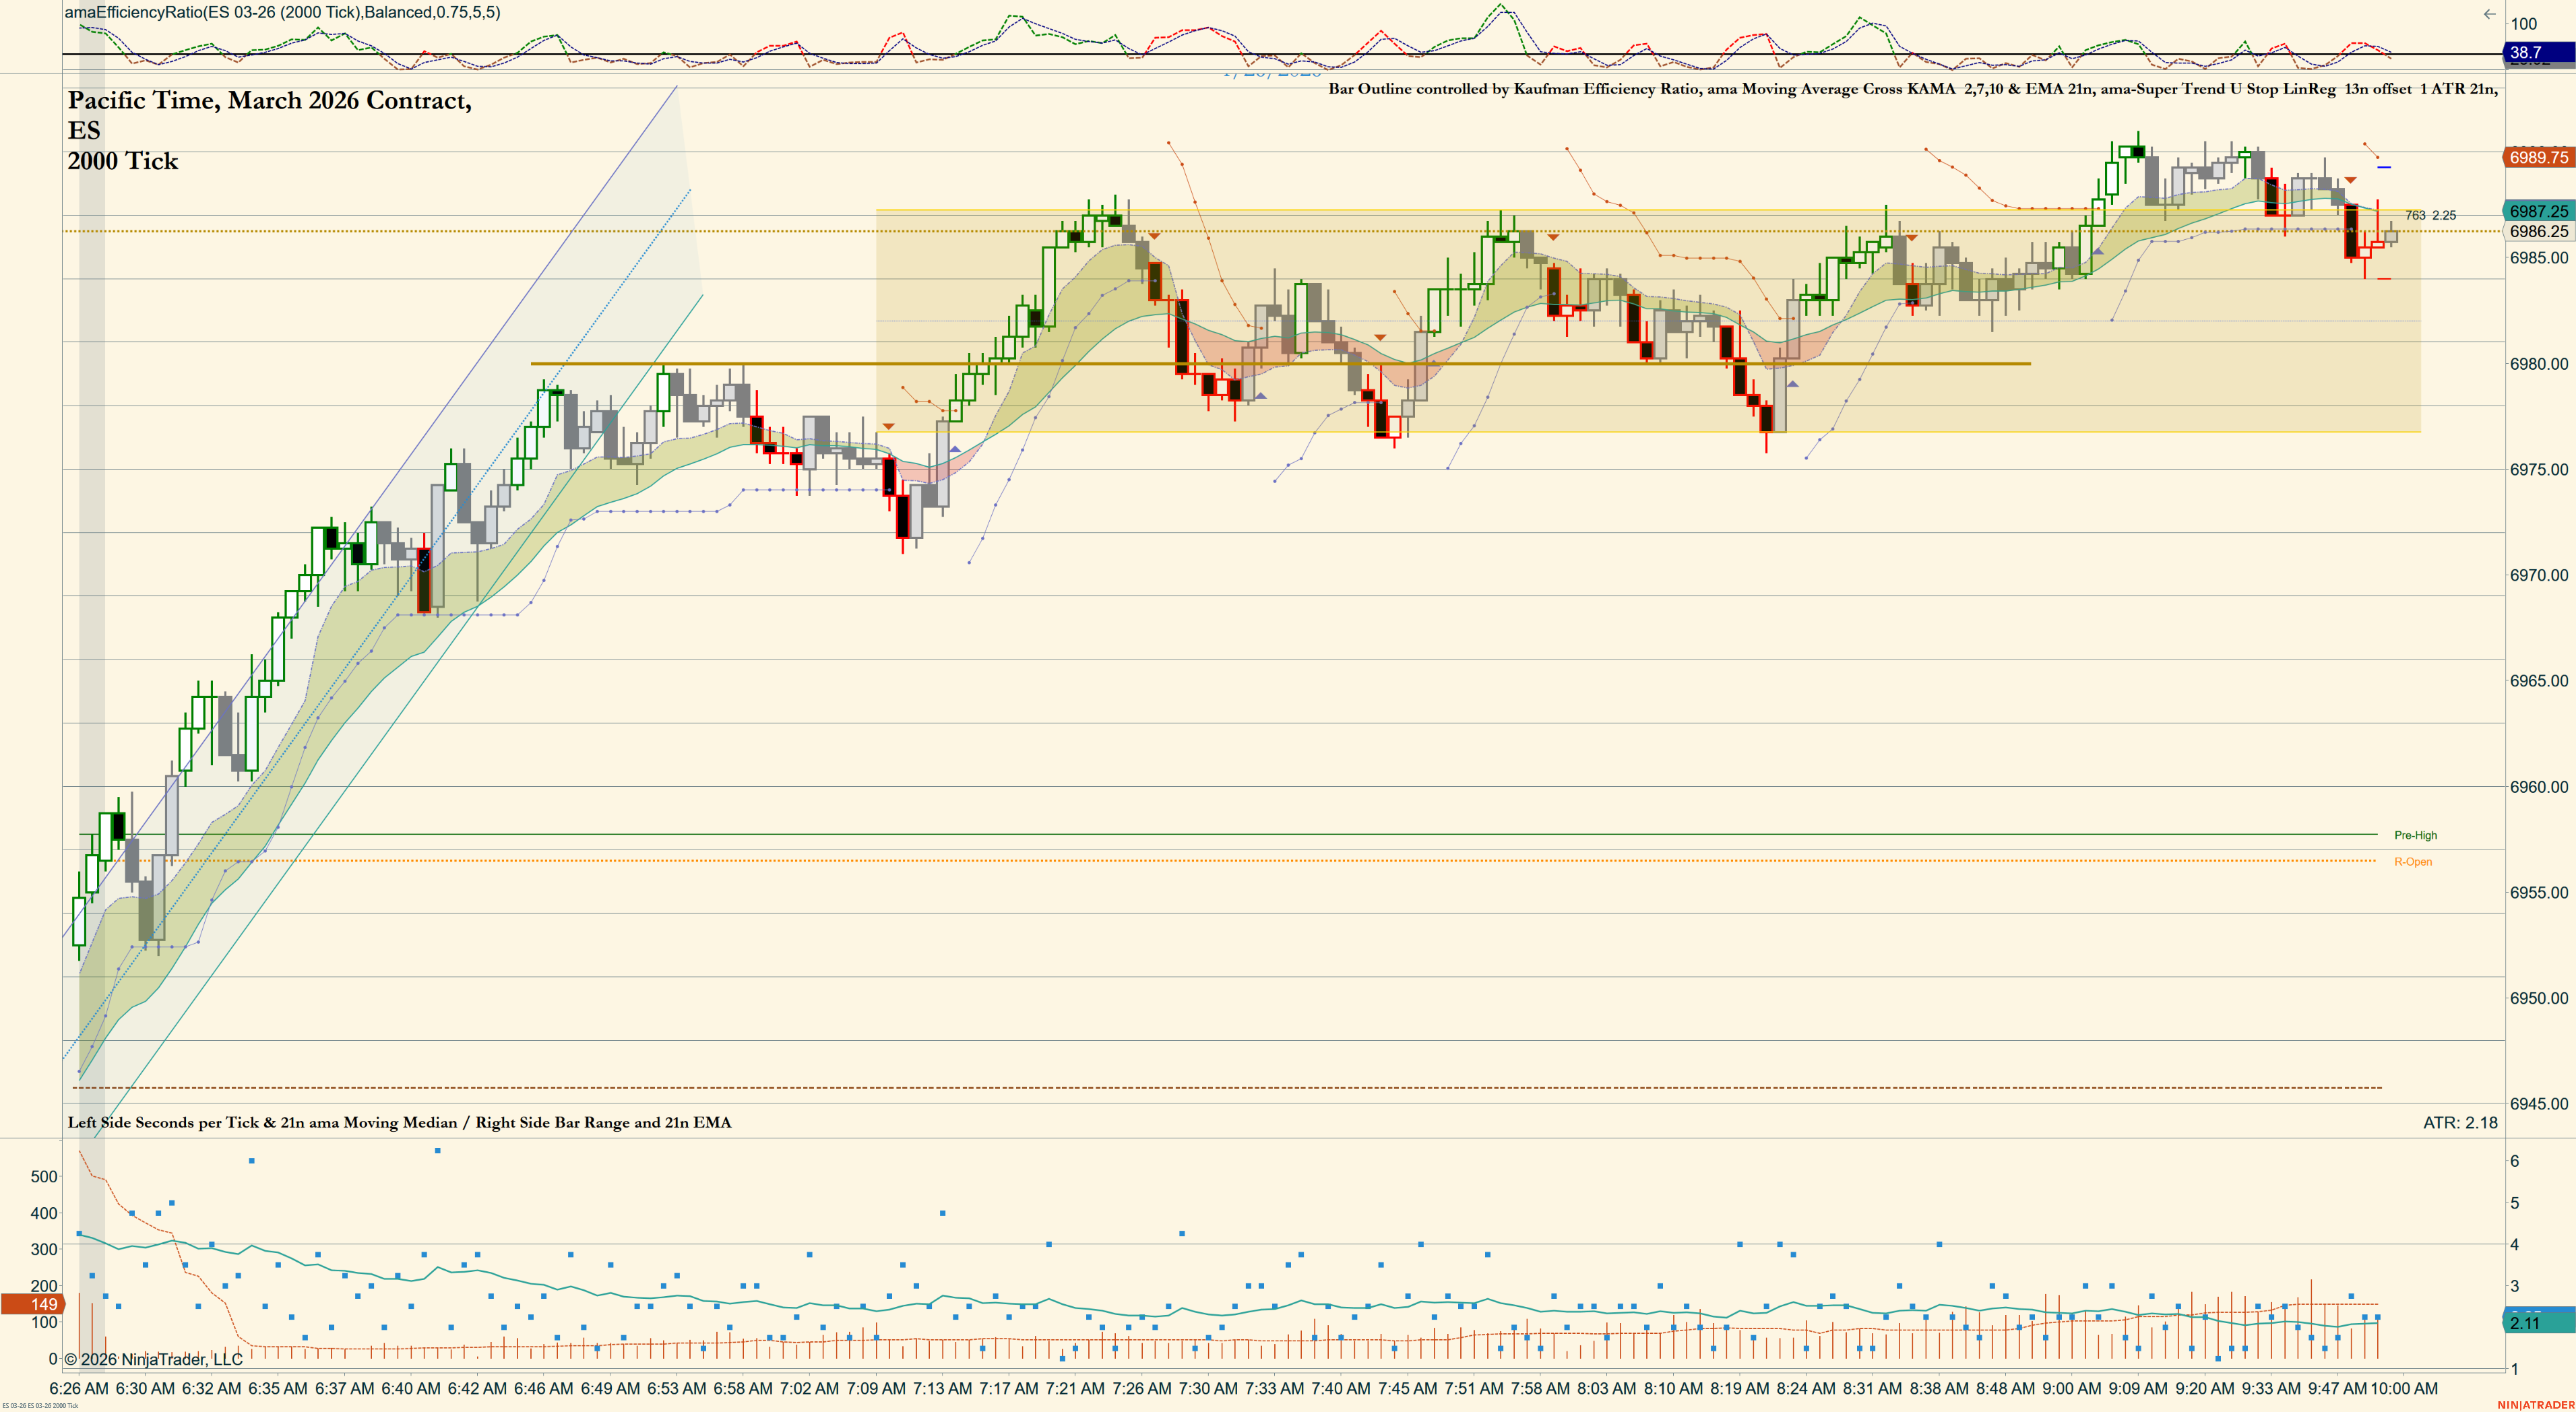Screen dimensions: 2576x1412
Task: Select the 'Left Side Seconds per Tick' panel title
Action: pos(399,1123)
